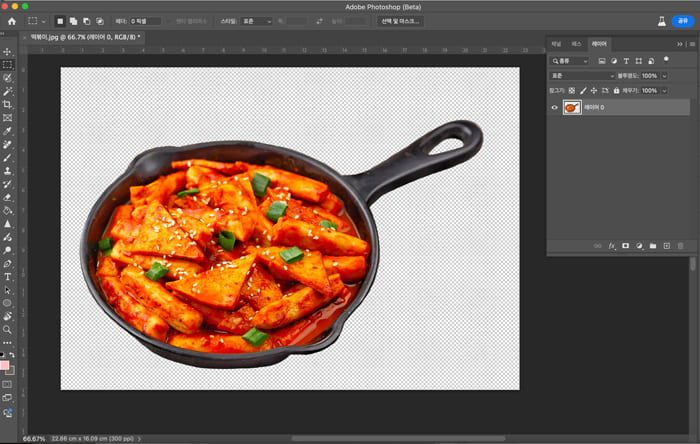The image size is (700, 444).
Task: Open the blend mode dropdown in Layers panel
Action: point(582,76)
